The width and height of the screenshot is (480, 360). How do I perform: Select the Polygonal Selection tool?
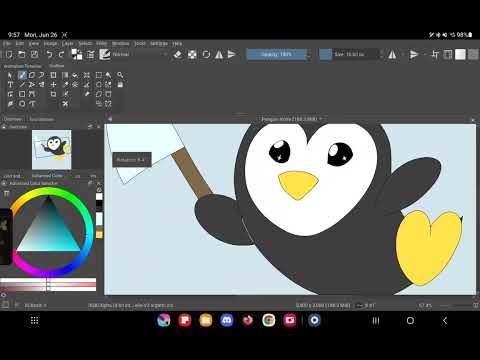pyautogui.click(x=99, y=94)
